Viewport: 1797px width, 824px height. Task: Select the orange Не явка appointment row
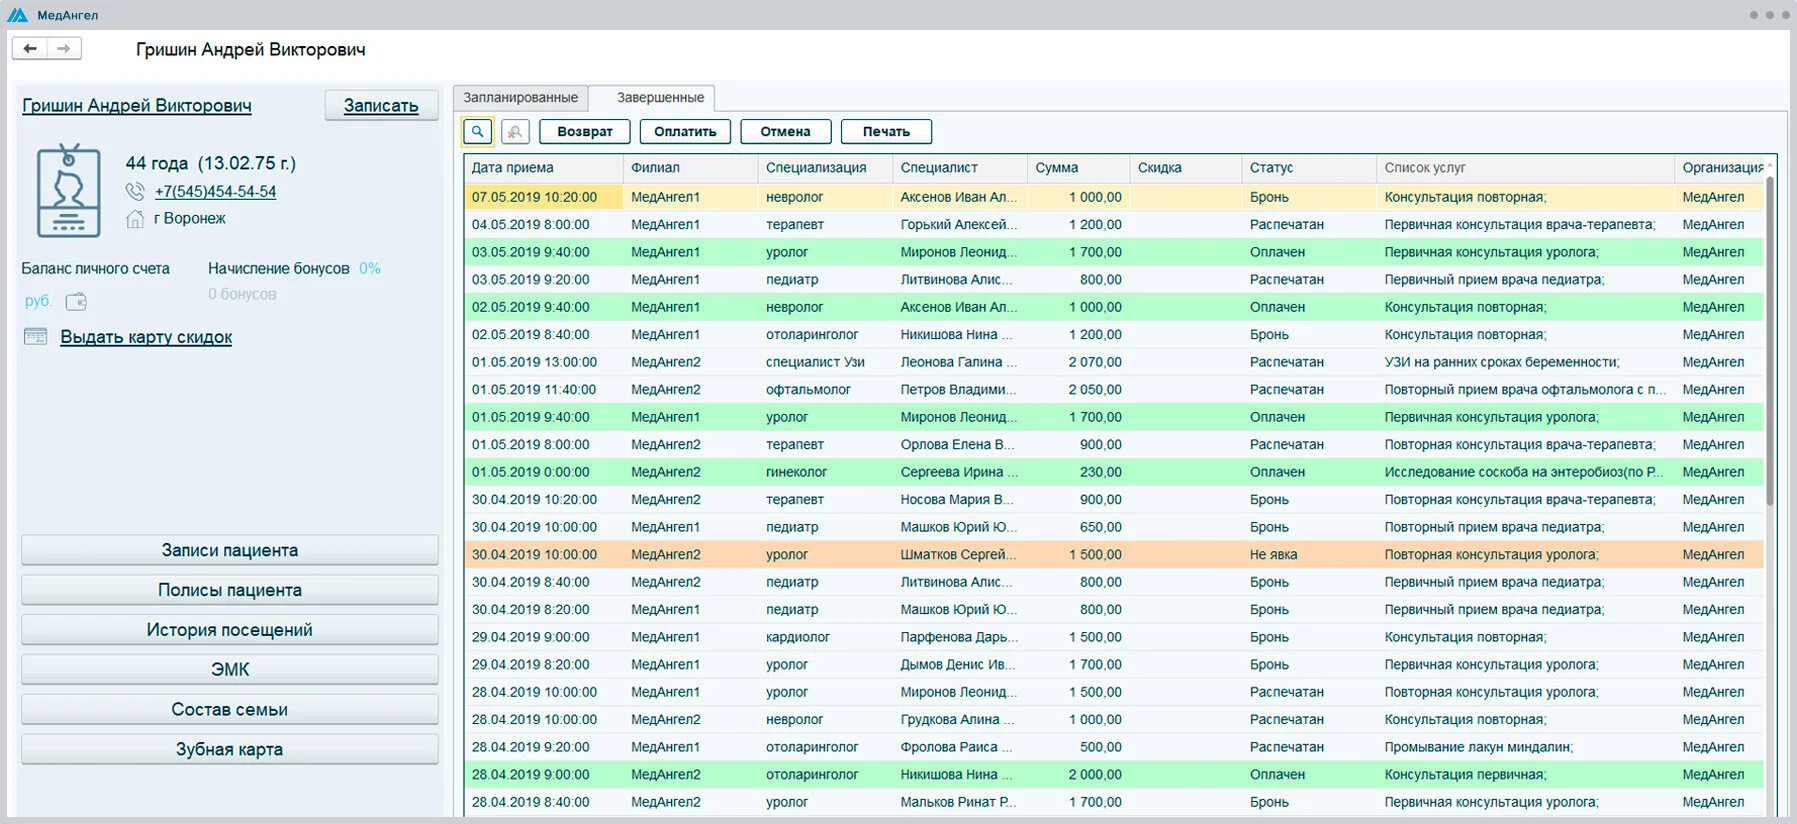pos(1114,554)
